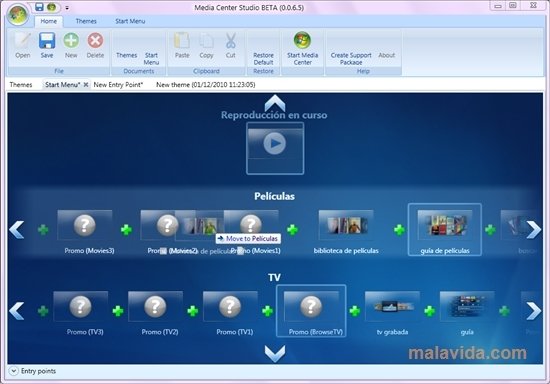Click green plus before guía de películas

[399, 230]
